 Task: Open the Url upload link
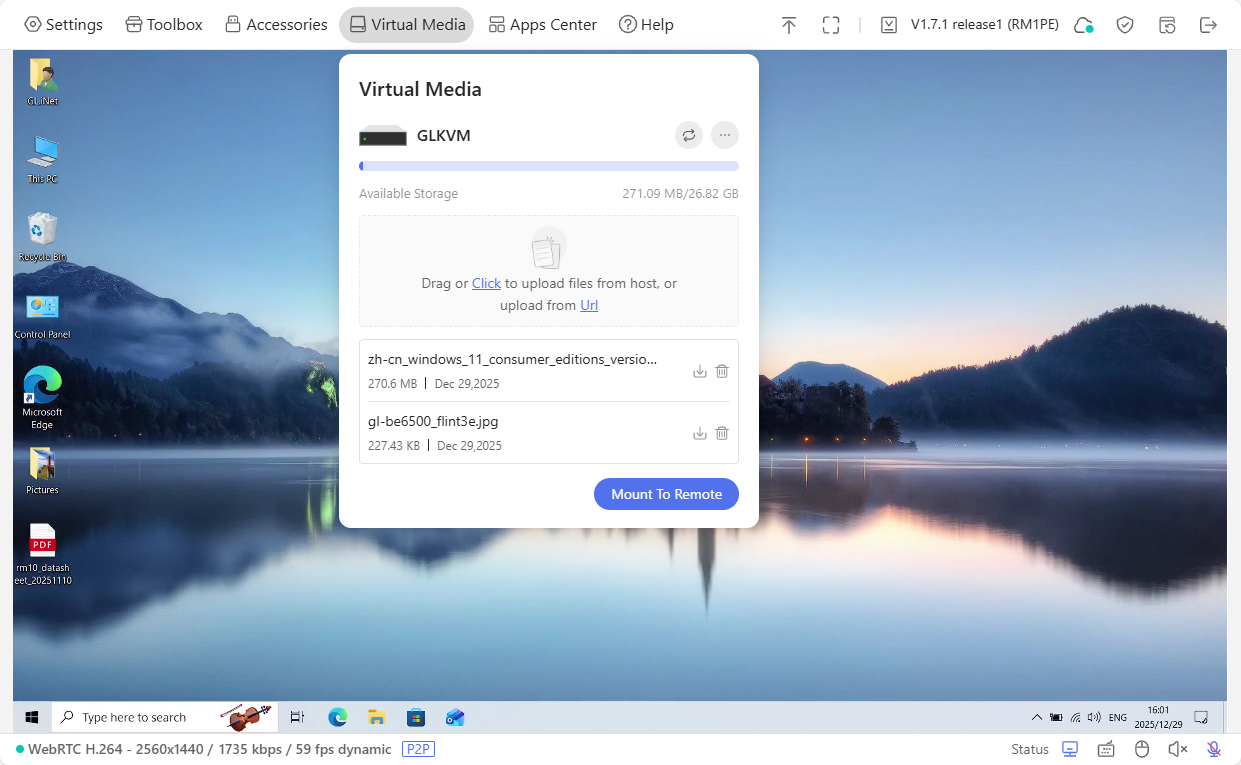pos(588,305)
